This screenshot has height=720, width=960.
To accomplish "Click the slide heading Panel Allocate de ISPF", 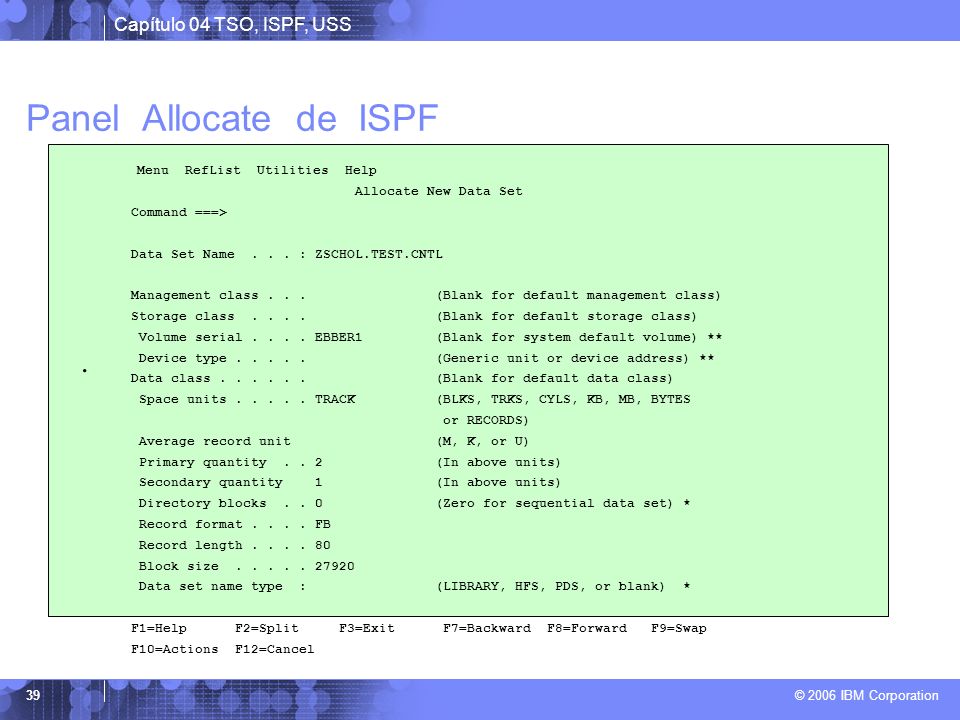I will [x=232, y=118].
